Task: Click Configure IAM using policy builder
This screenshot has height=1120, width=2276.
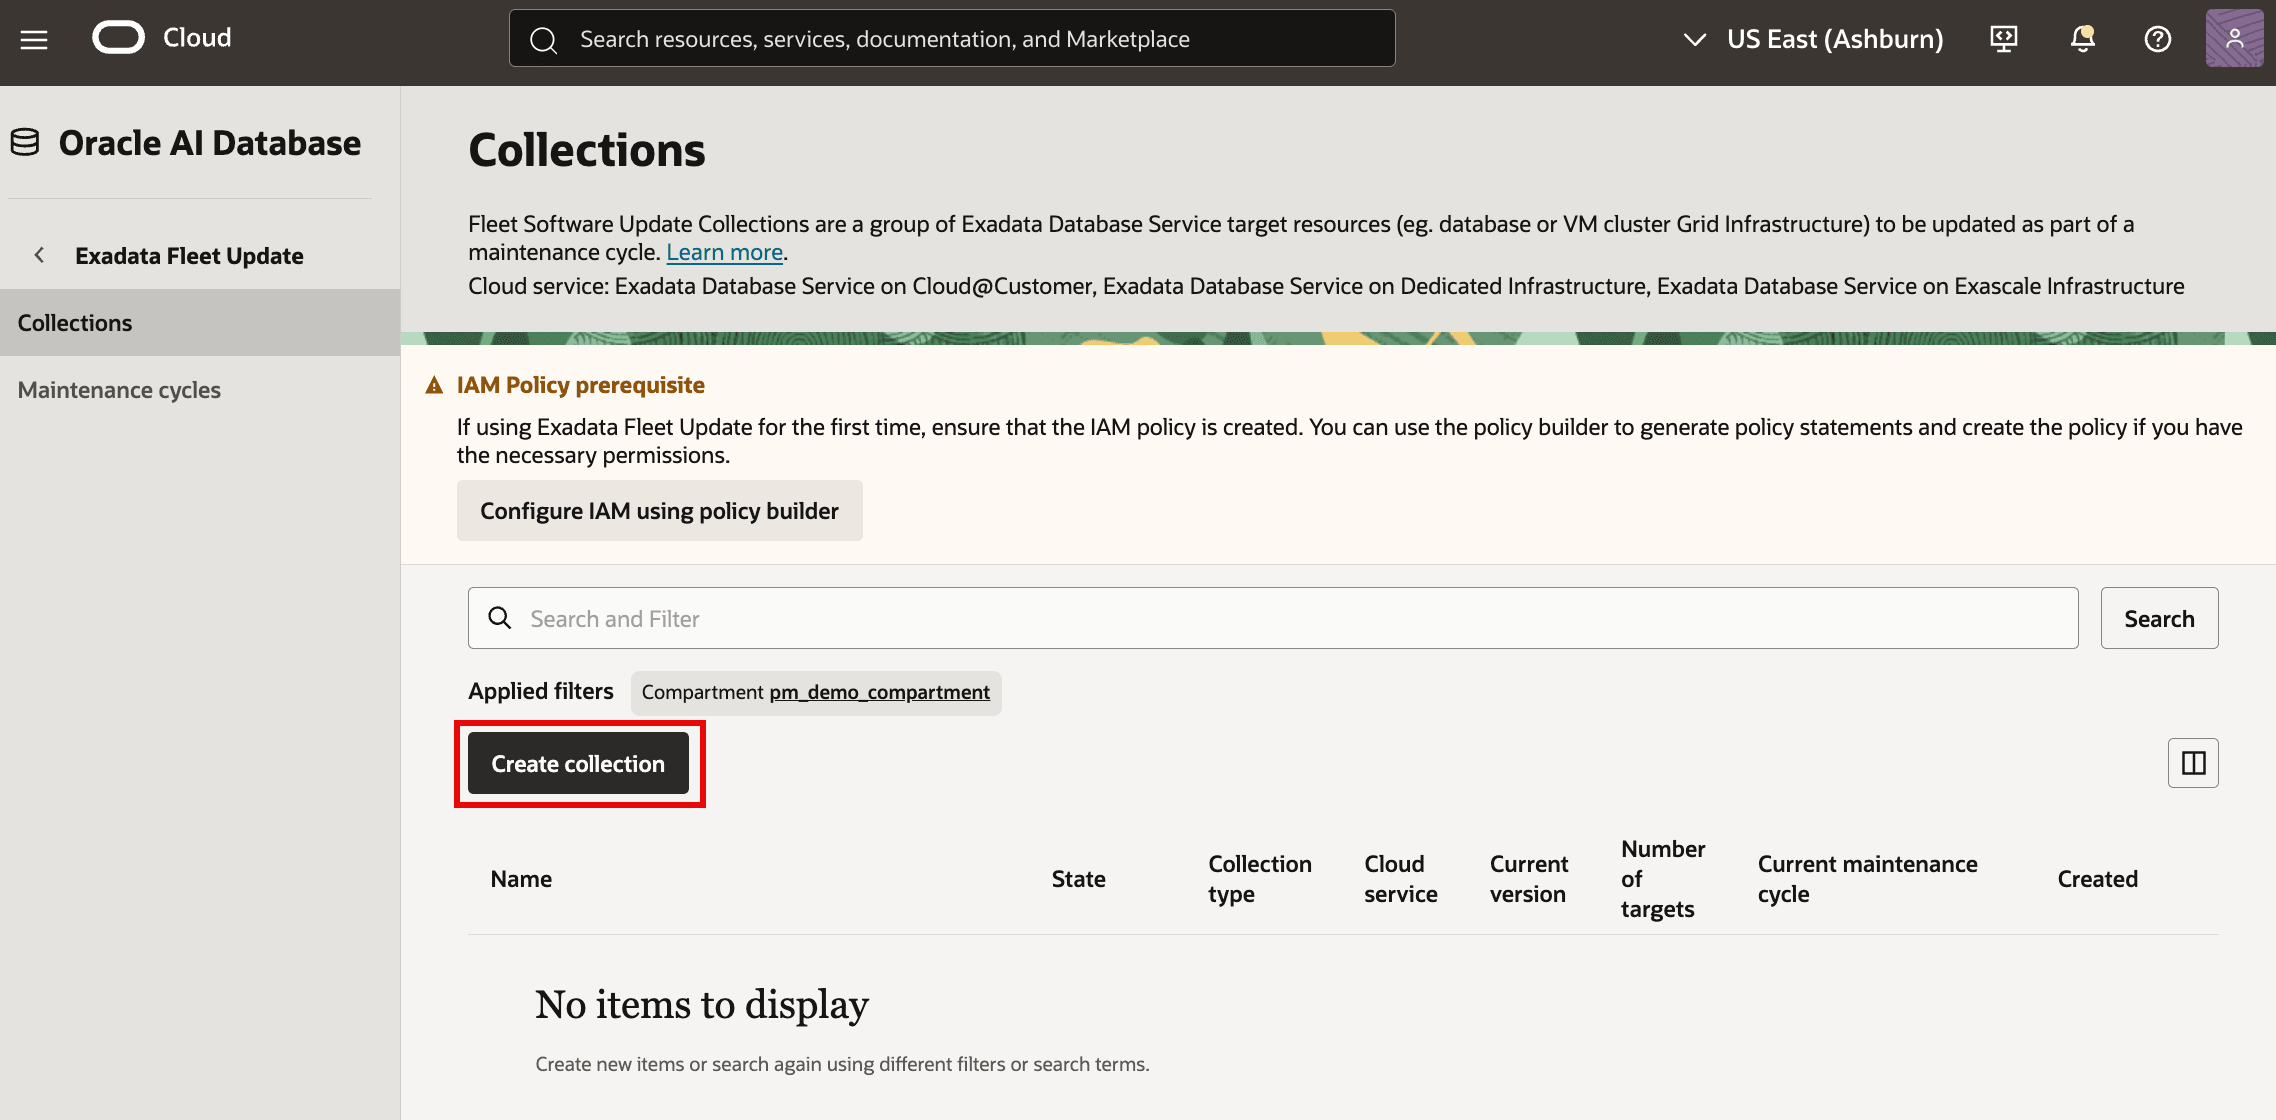Action: [x=660, y=511]
